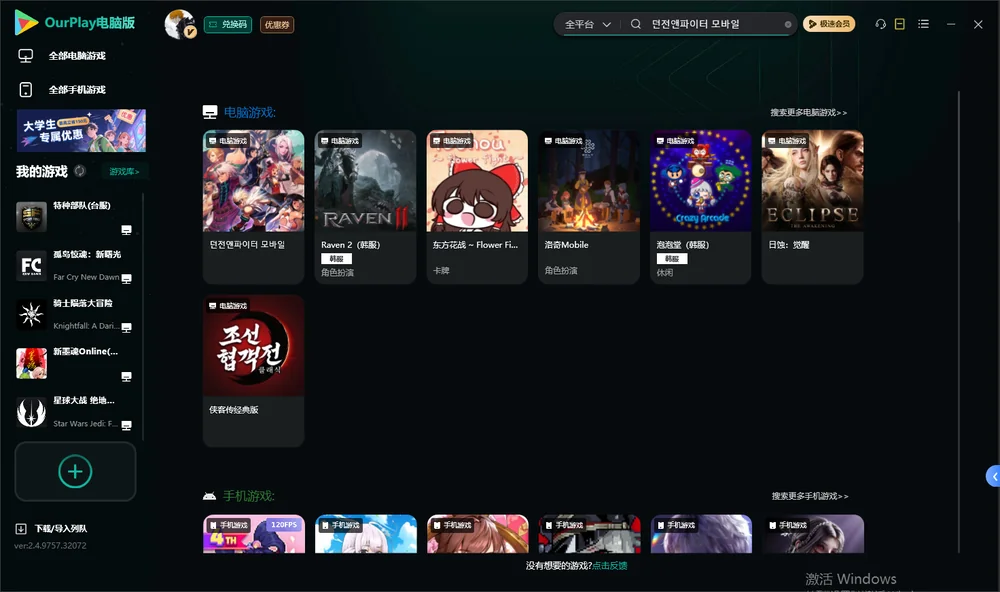Click the PC icon on Star Wars entry
Image resolution: width=1000 pixels, height=592 pixels.
pos(126,425)
